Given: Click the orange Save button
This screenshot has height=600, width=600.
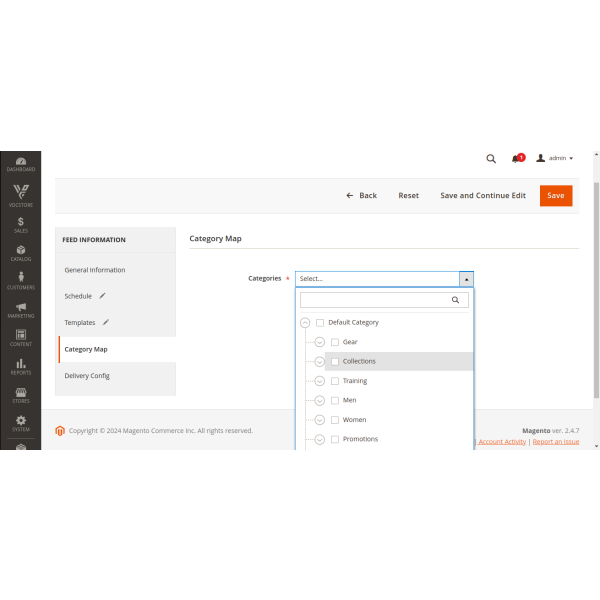Looking at the screenshot, I should (556, 196).
